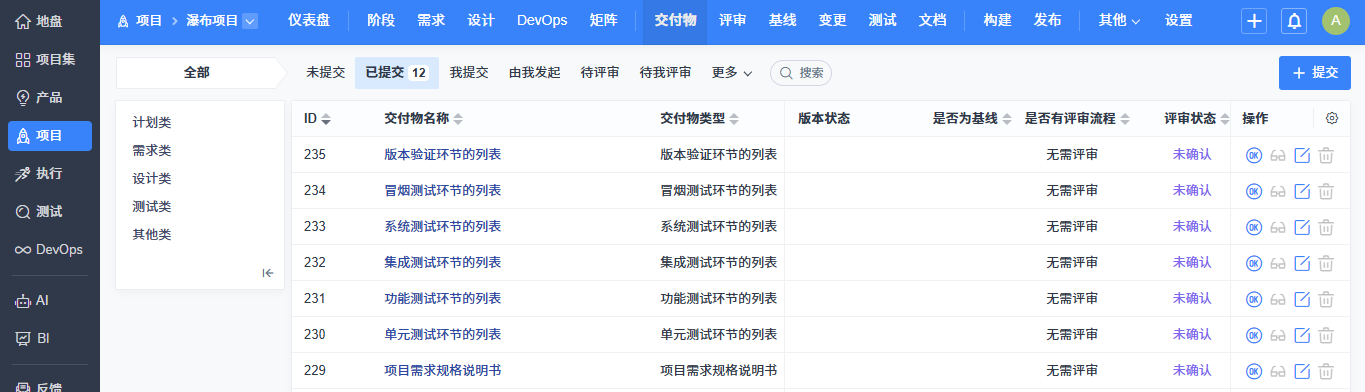Delete row 229 with the trash icon
The image size is (1365, 392).
coord(1326,371)
